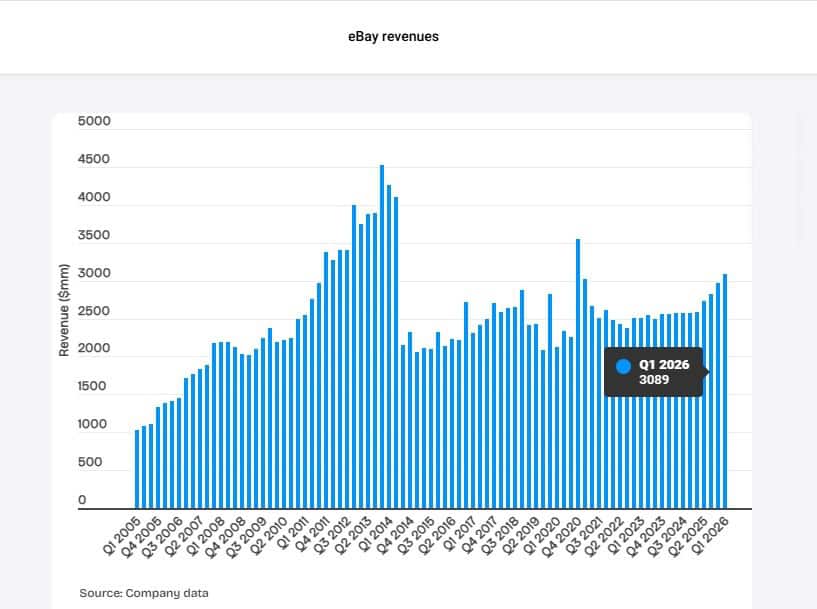
Task: Click the Q4 2011 x-axis label
Action: 312,535
